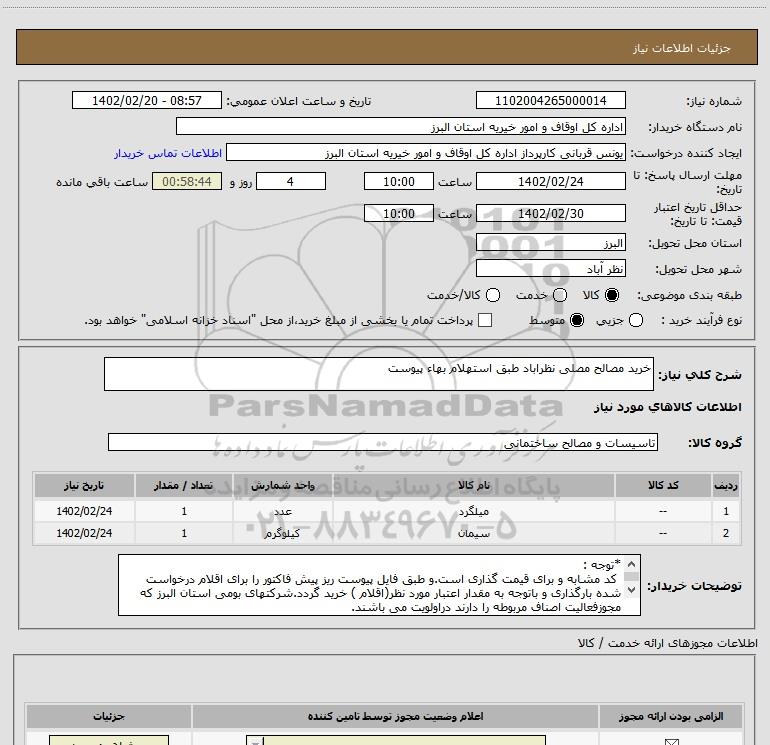Select میلگرد row need date 1402/02/24

click(x=84, y=511)
